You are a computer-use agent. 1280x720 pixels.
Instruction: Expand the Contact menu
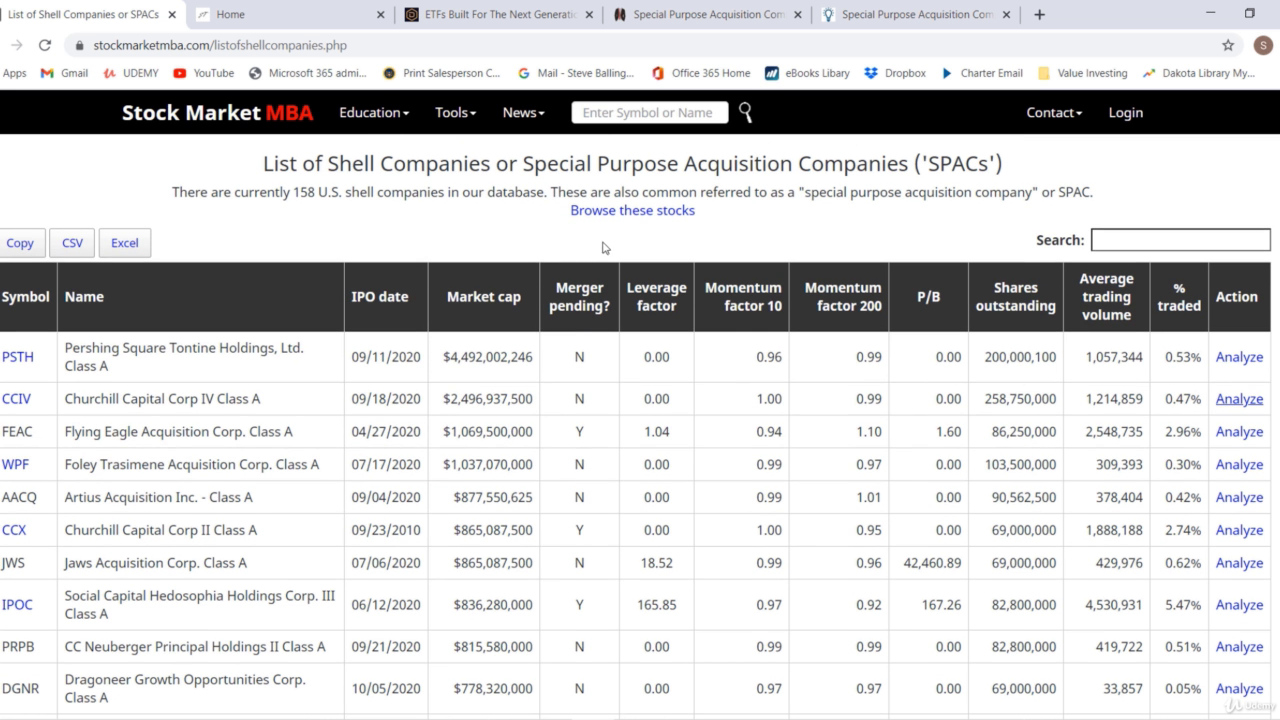[1054, 113]
